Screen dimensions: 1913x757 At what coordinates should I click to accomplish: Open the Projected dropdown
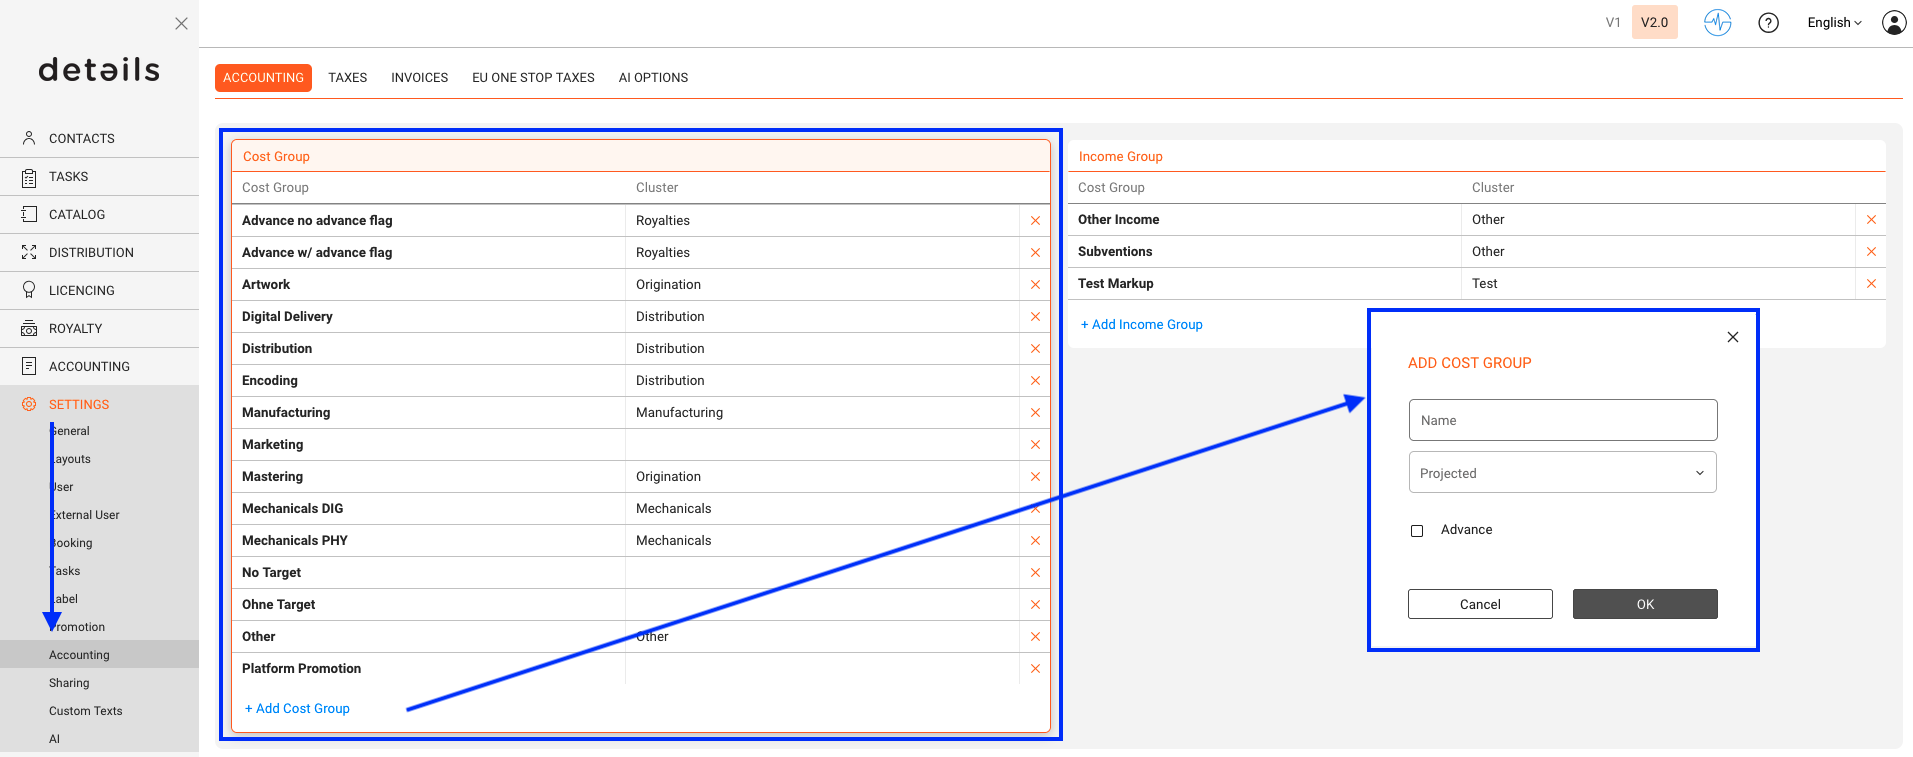1562,473
